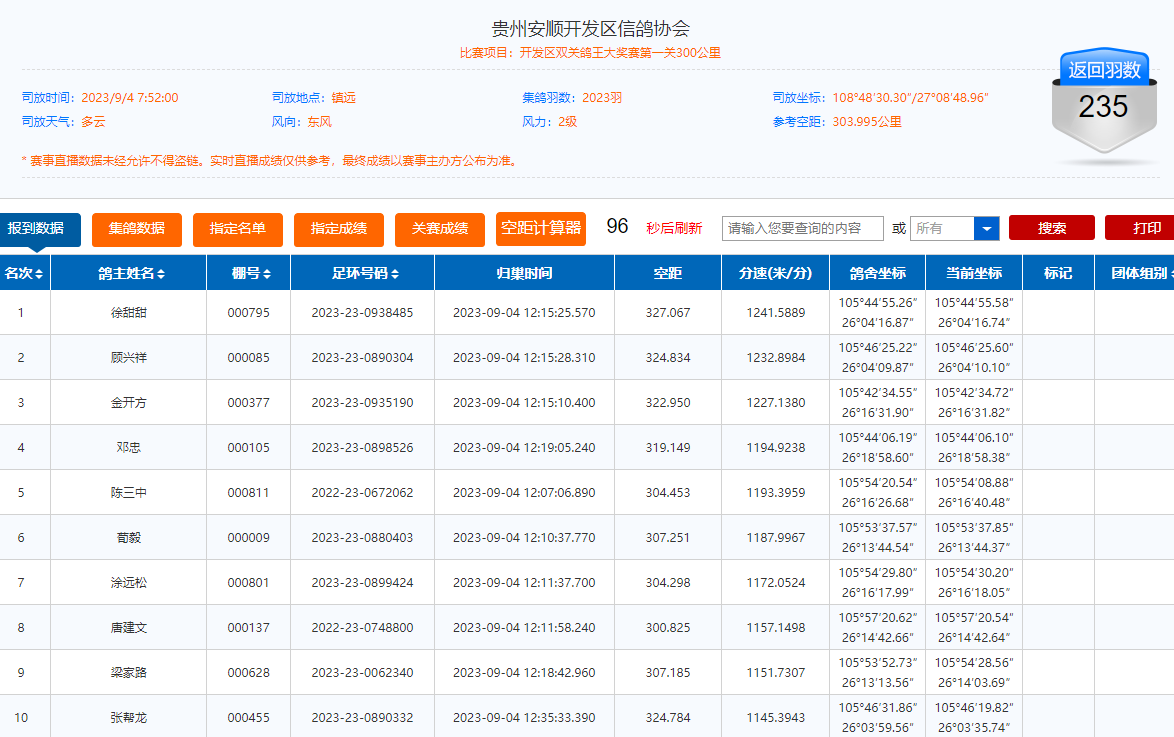Select ring number 2023-23-0938485 cell

click(x=362, y=313)
